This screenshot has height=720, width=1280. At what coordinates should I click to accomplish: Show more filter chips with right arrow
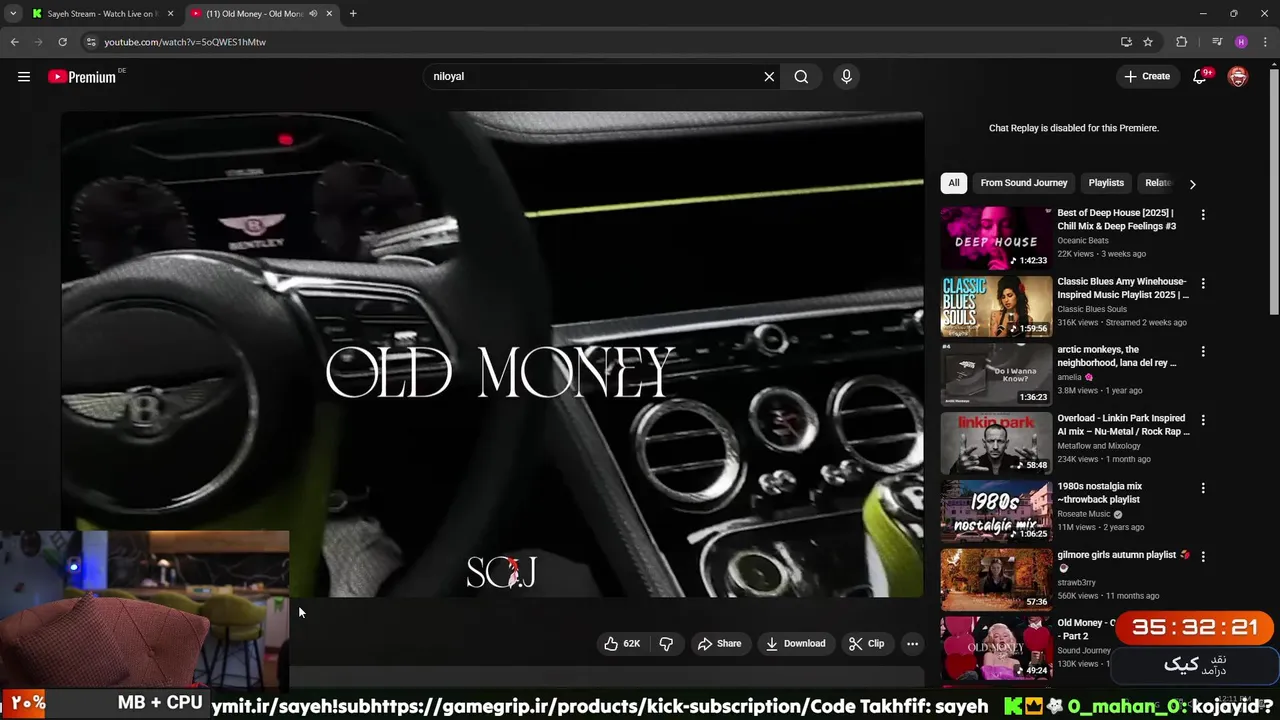pyautogui.click(x=1192, y=184)
